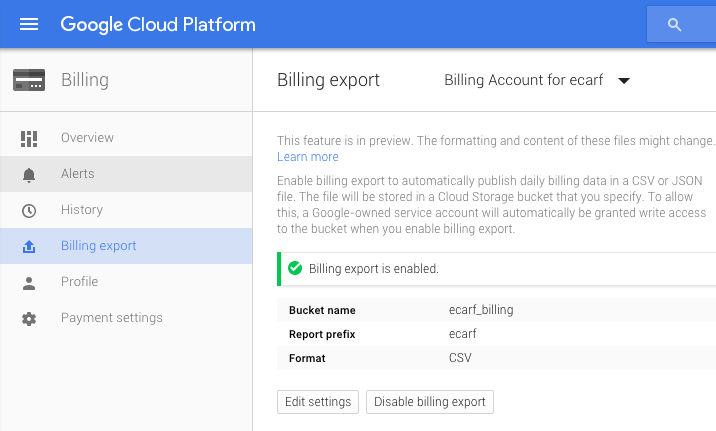The width and height of the screenshot is (716, 431).
Task: Click the Billing export upload icon
Action: 29,246
